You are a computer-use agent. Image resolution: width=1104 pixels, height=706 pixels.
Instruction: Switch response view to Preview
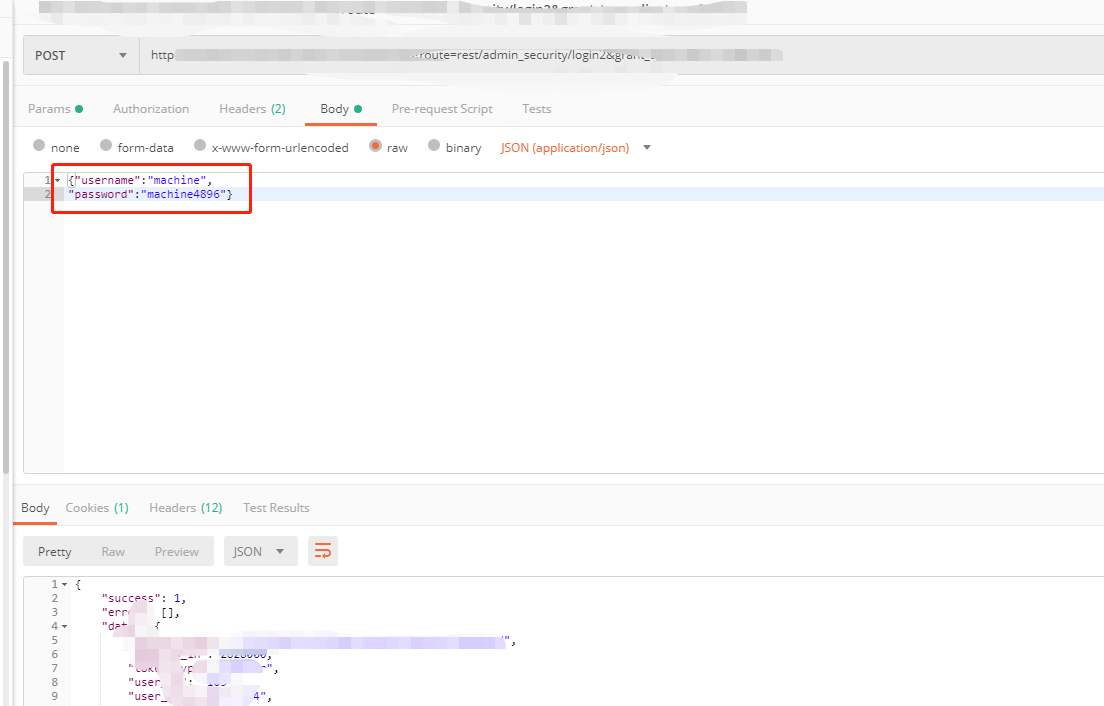(x=177, y=551)
